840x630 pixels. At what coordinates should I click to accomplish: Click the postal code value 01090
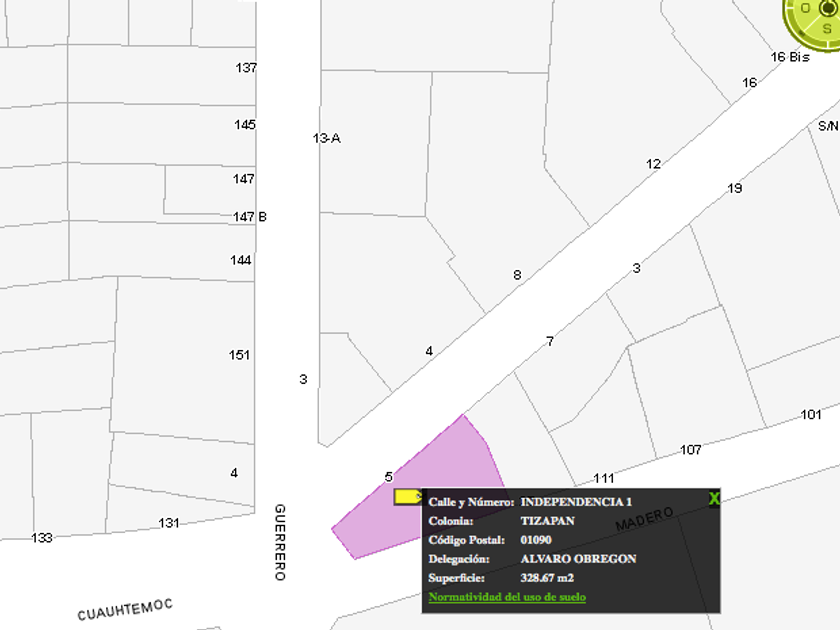pyautogui.click(x=536, y=540)
